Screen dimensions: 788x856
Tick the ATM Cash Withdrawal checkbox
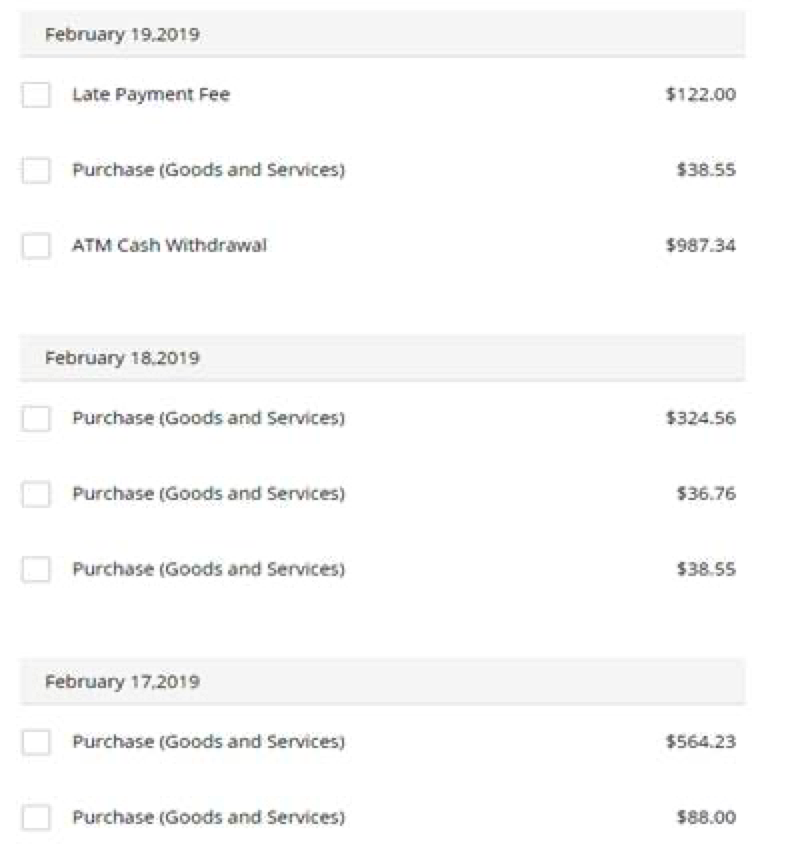(x=36, y=246)
